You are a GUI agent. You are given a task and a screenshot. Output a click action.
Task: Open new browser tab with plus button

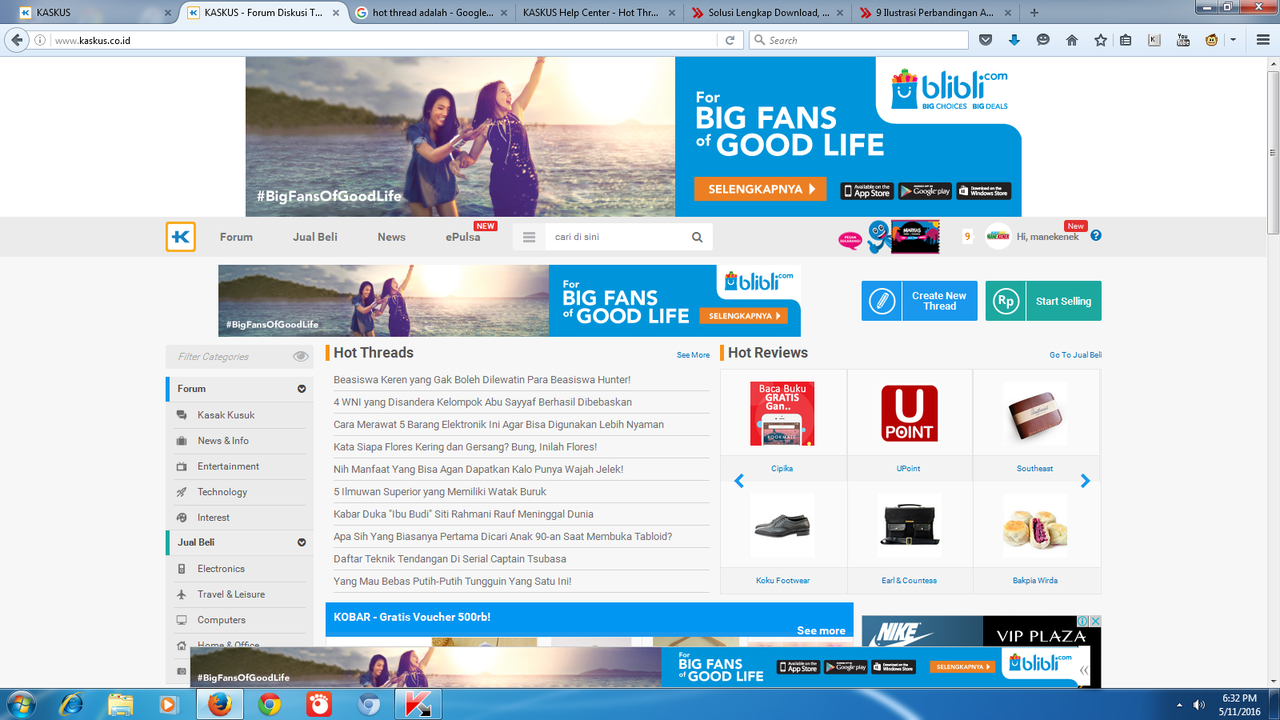(x=1034, y=13)
